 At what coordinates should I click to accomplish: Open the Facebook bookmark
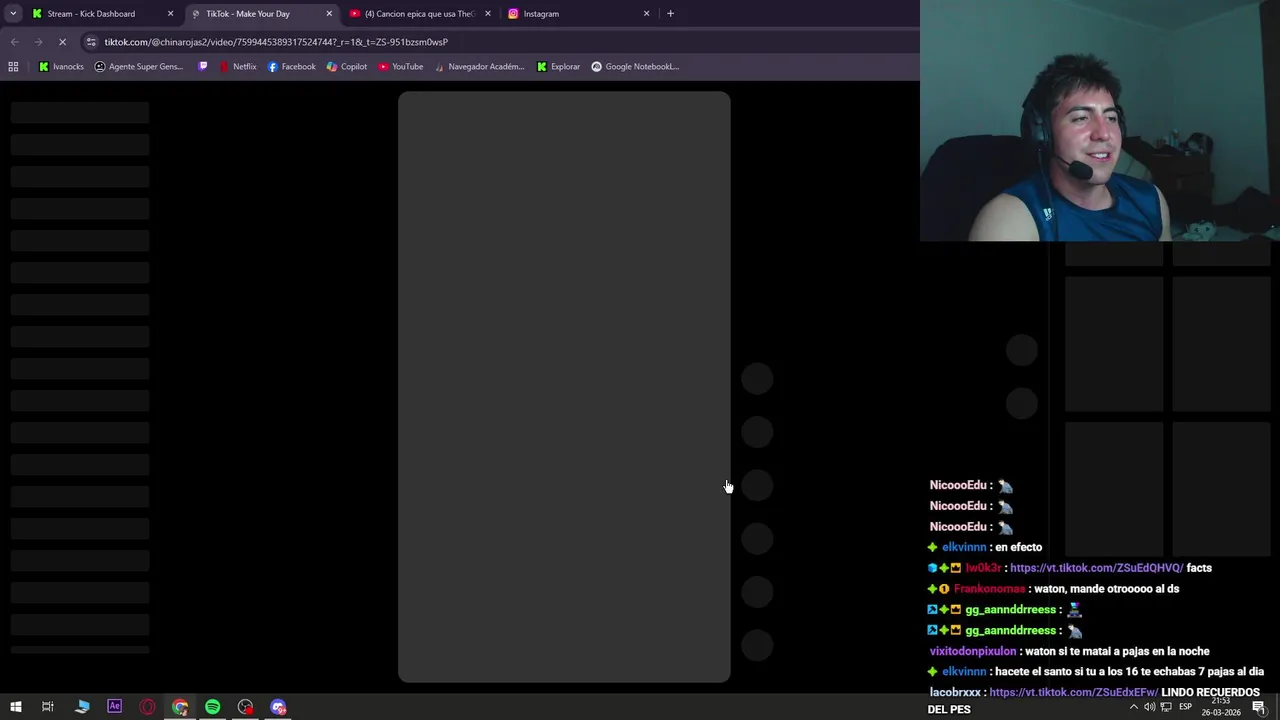[x=291, y=67]
